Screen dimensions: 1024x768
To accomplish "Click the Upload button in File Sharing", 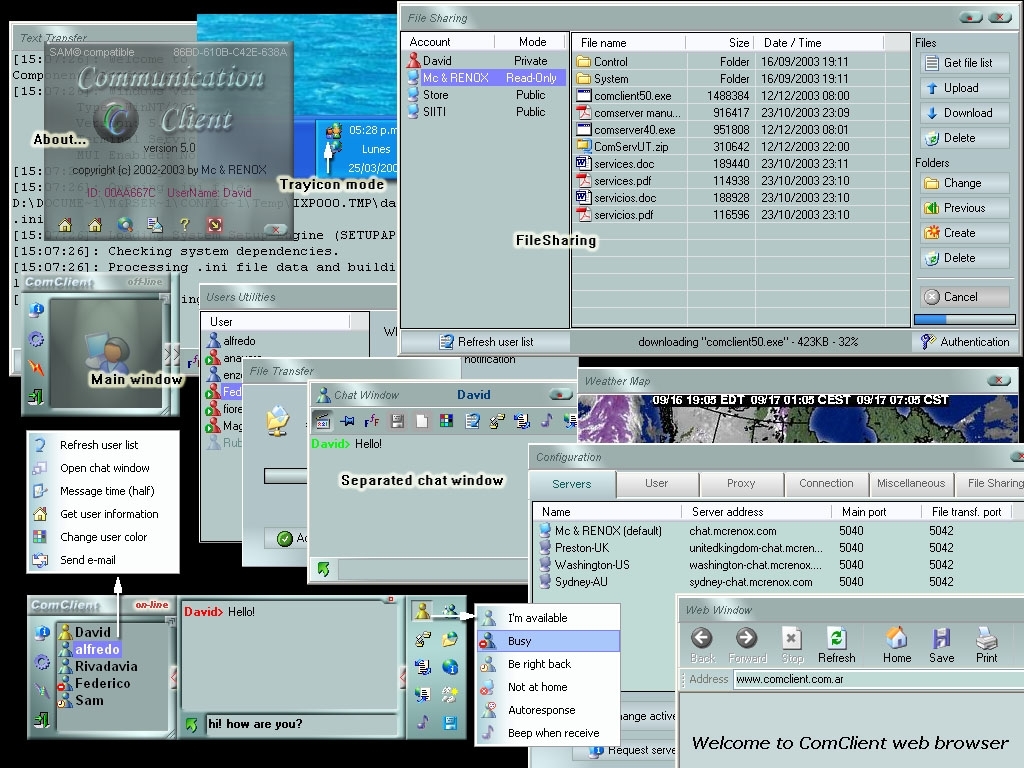I will (965, 88).
